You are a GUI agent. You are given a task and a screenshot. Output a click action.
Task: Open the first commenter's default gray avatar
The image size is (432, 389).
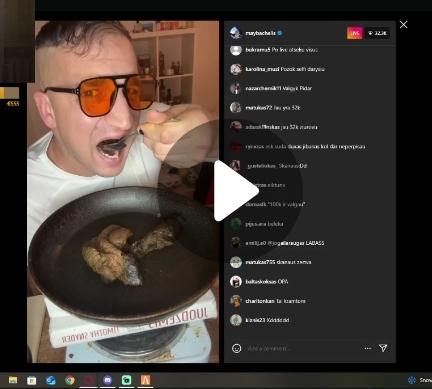(x=236, y=50)
